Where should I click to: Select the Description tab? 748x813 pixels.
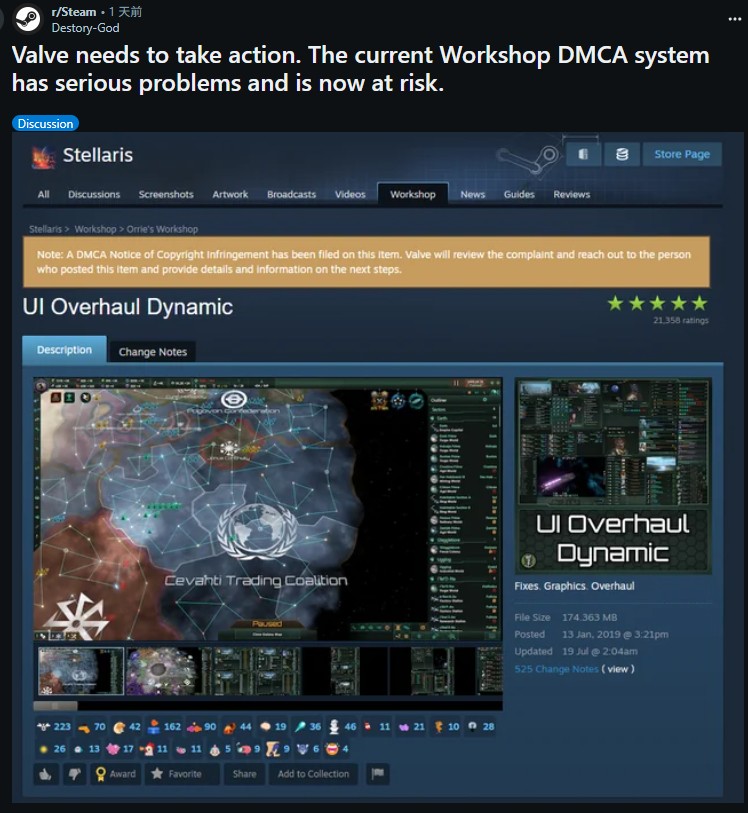pyautogui.click(x=64, y=350)
